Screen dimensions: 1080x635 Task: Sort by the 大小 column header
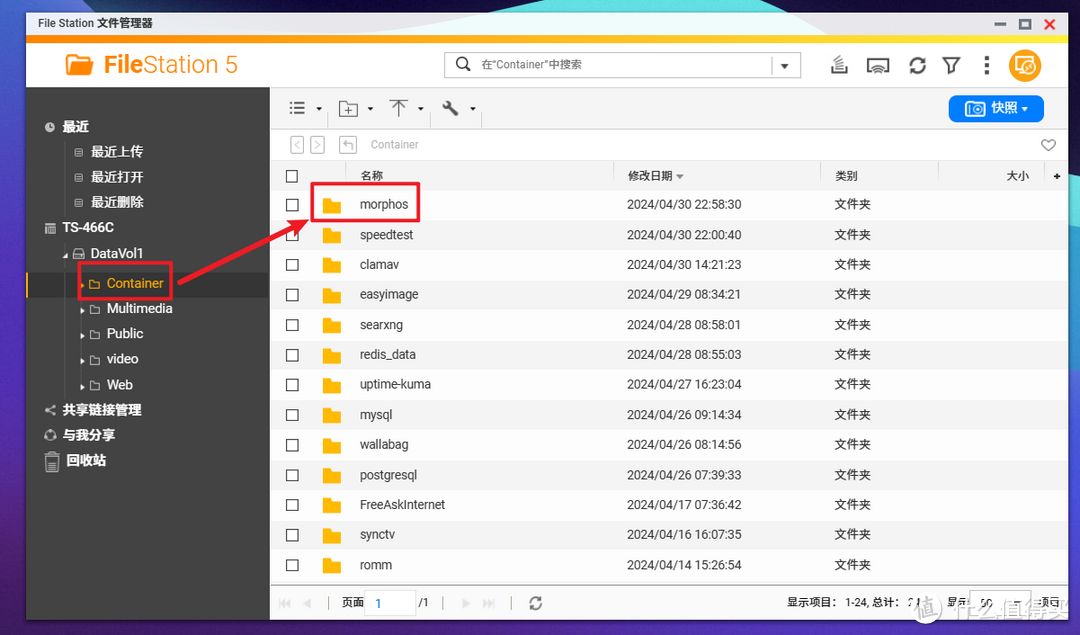point(1017,176)
